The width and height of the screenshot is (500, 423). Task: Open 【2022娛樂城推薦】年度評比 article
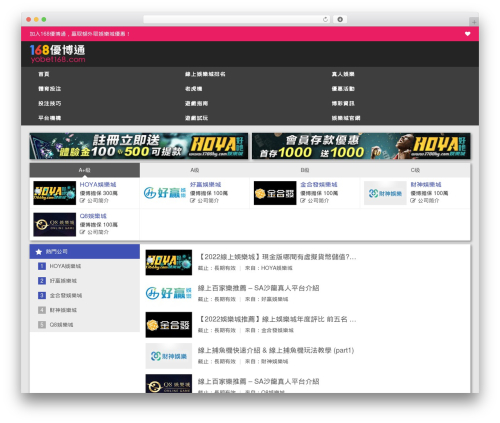click(x=277, y=319)
